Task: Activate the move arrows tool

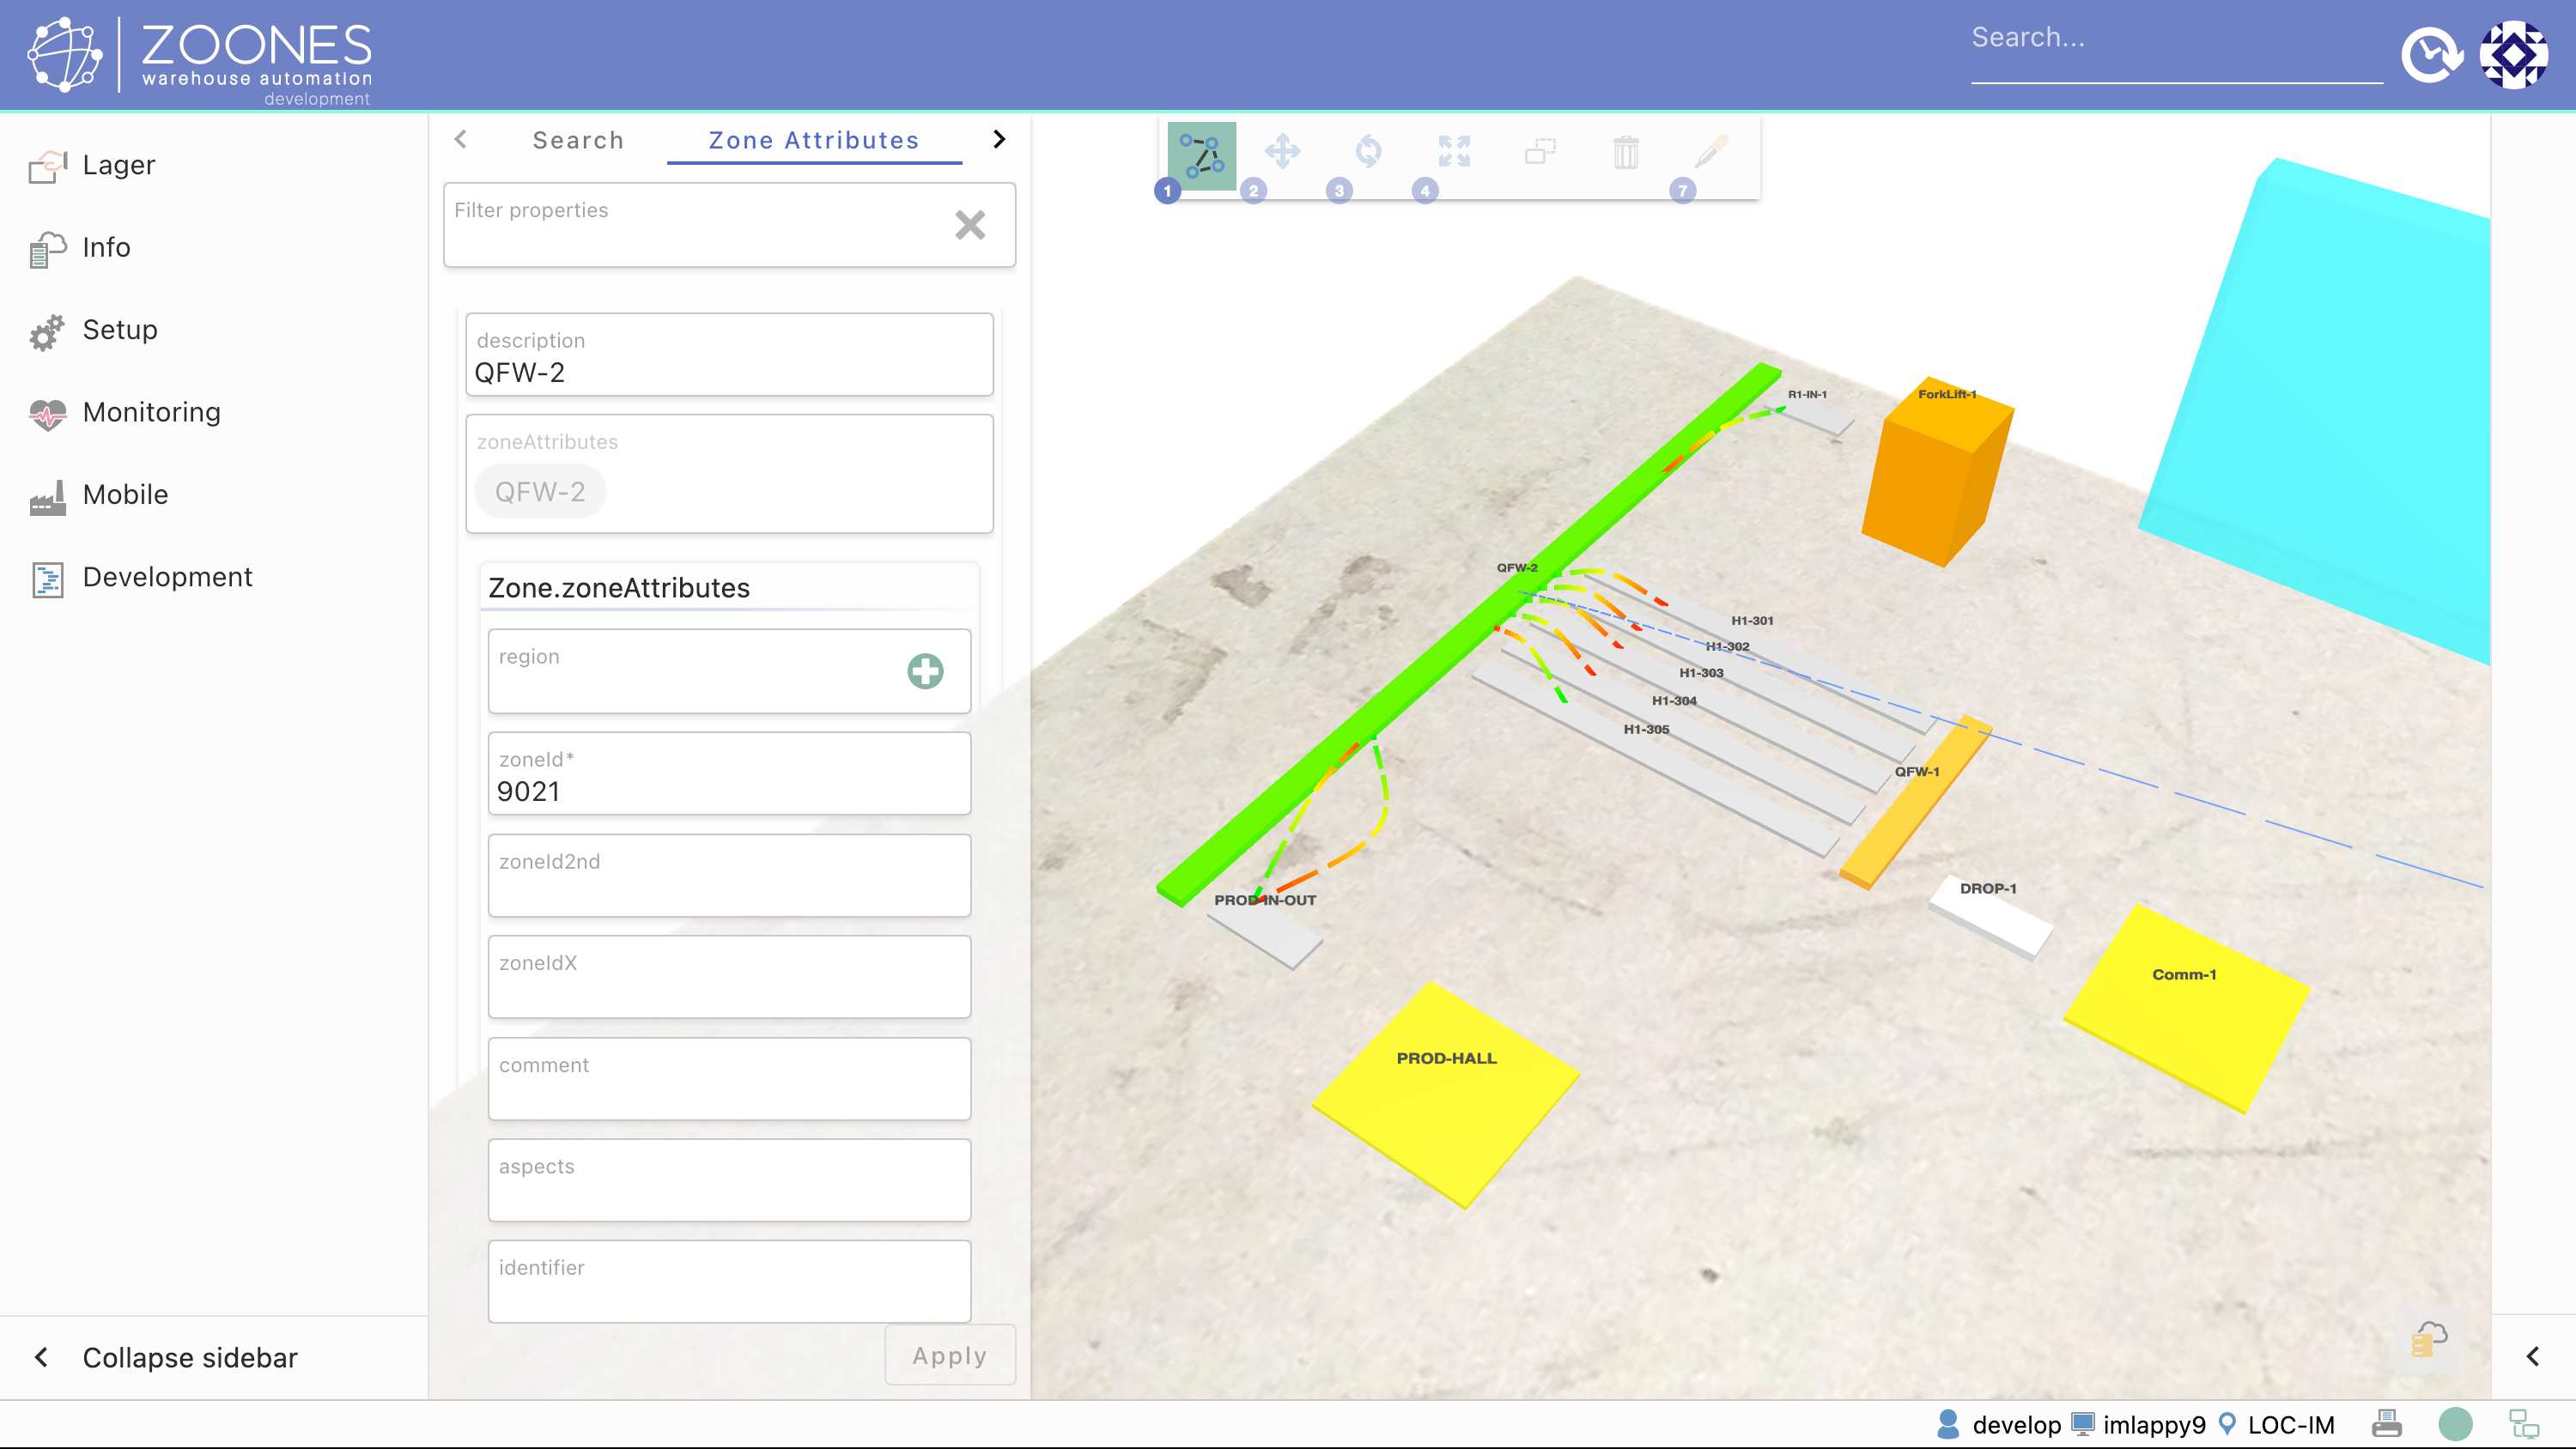Action: tap(1282, 152)
